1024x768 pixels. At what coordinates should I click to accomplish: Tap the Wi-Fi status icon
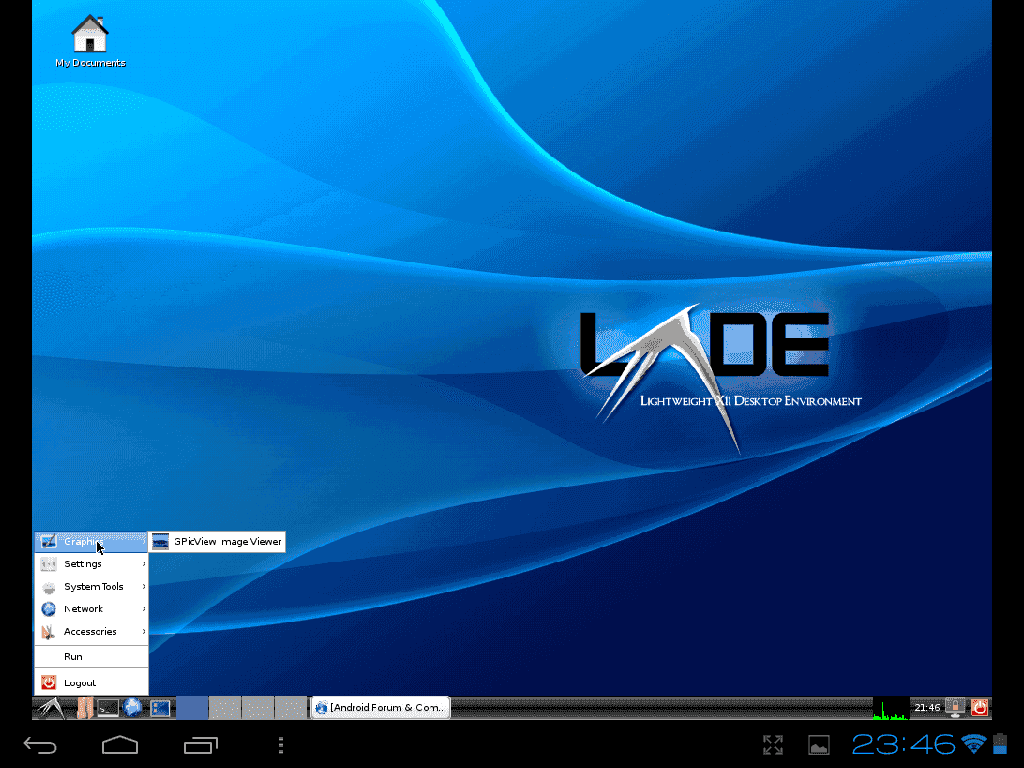(974, 744)
